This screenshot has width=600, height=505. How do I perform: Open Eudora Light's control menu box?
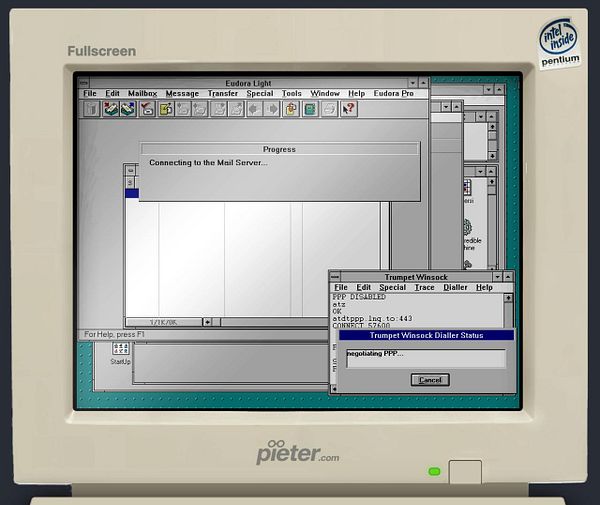pos(84,83)
